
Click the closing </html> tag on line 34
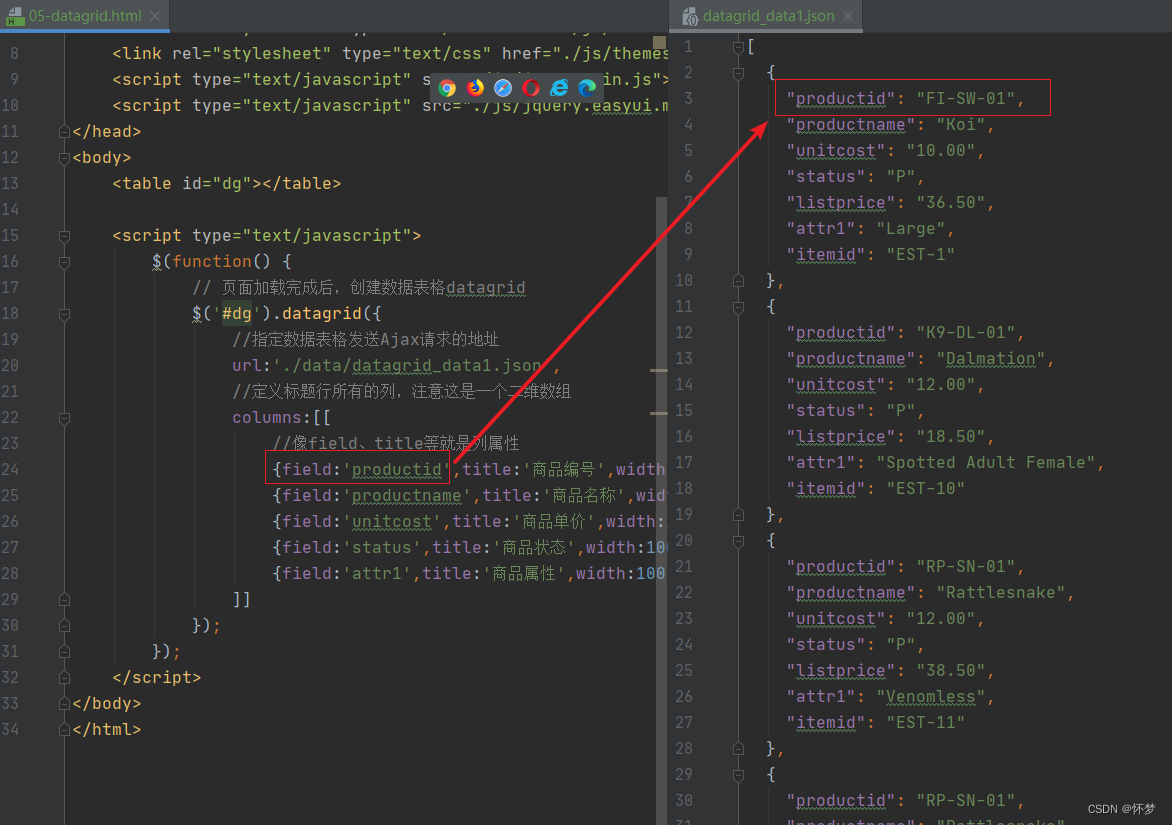pos(107,729)
